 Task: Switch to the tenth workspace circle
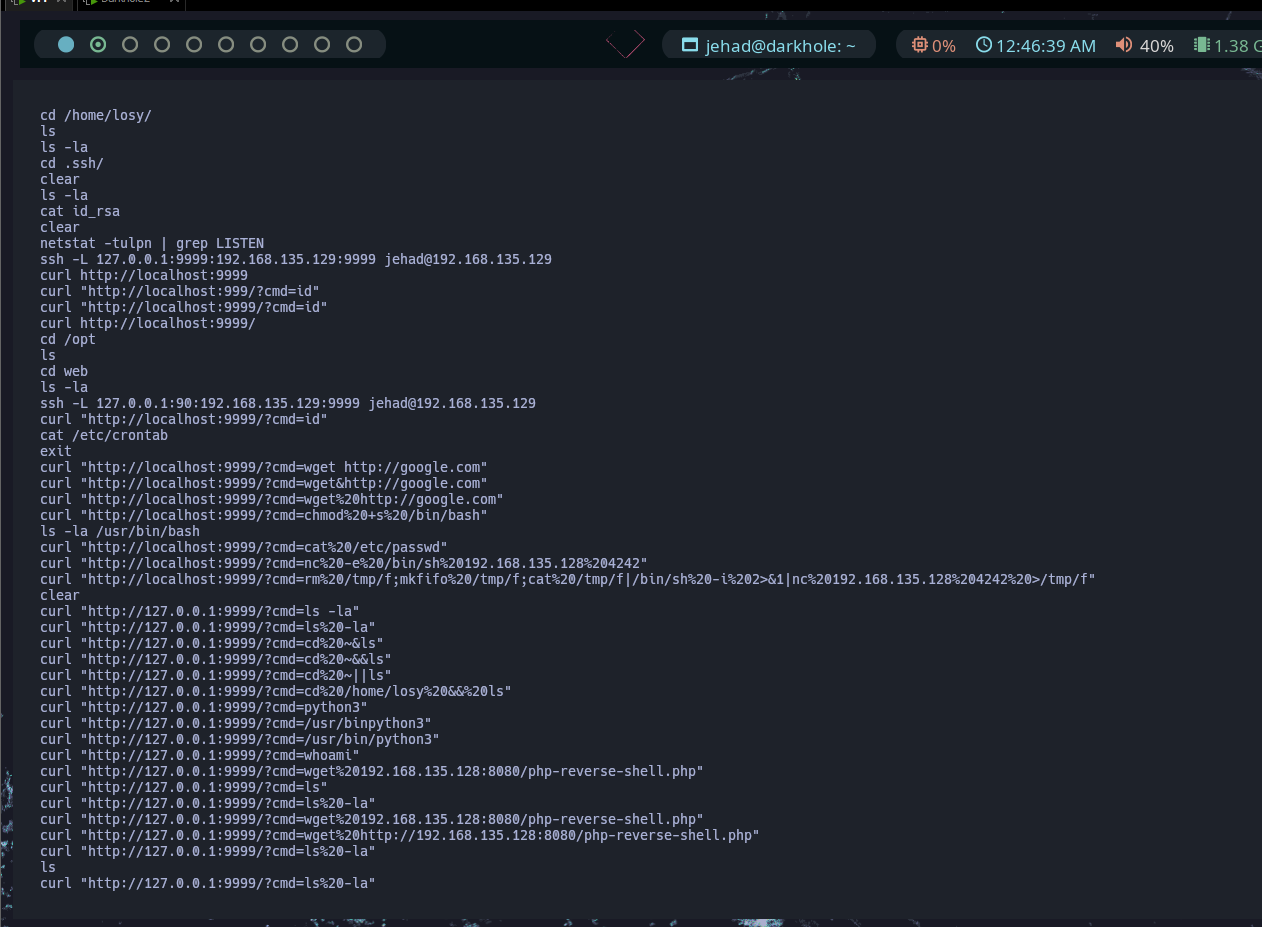coord(354,44)
